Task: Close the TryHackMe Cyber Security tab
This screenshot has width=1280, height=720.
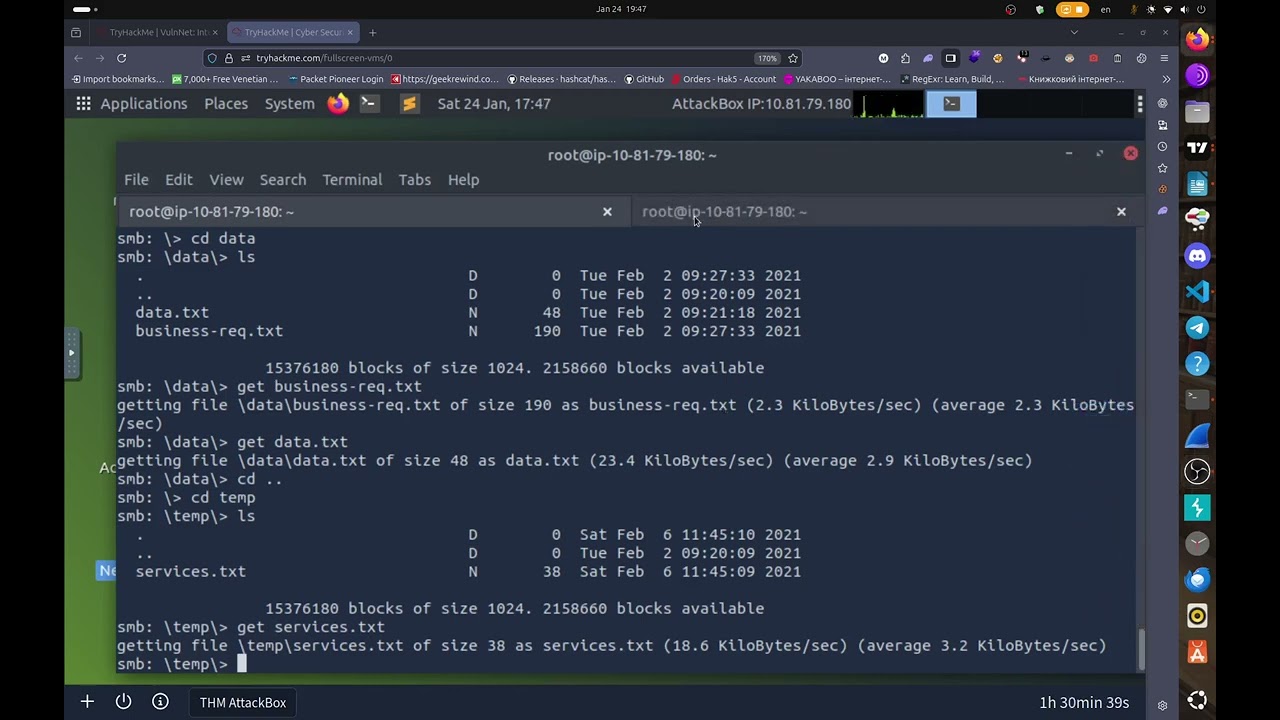Action: click(x=350, y=32)
